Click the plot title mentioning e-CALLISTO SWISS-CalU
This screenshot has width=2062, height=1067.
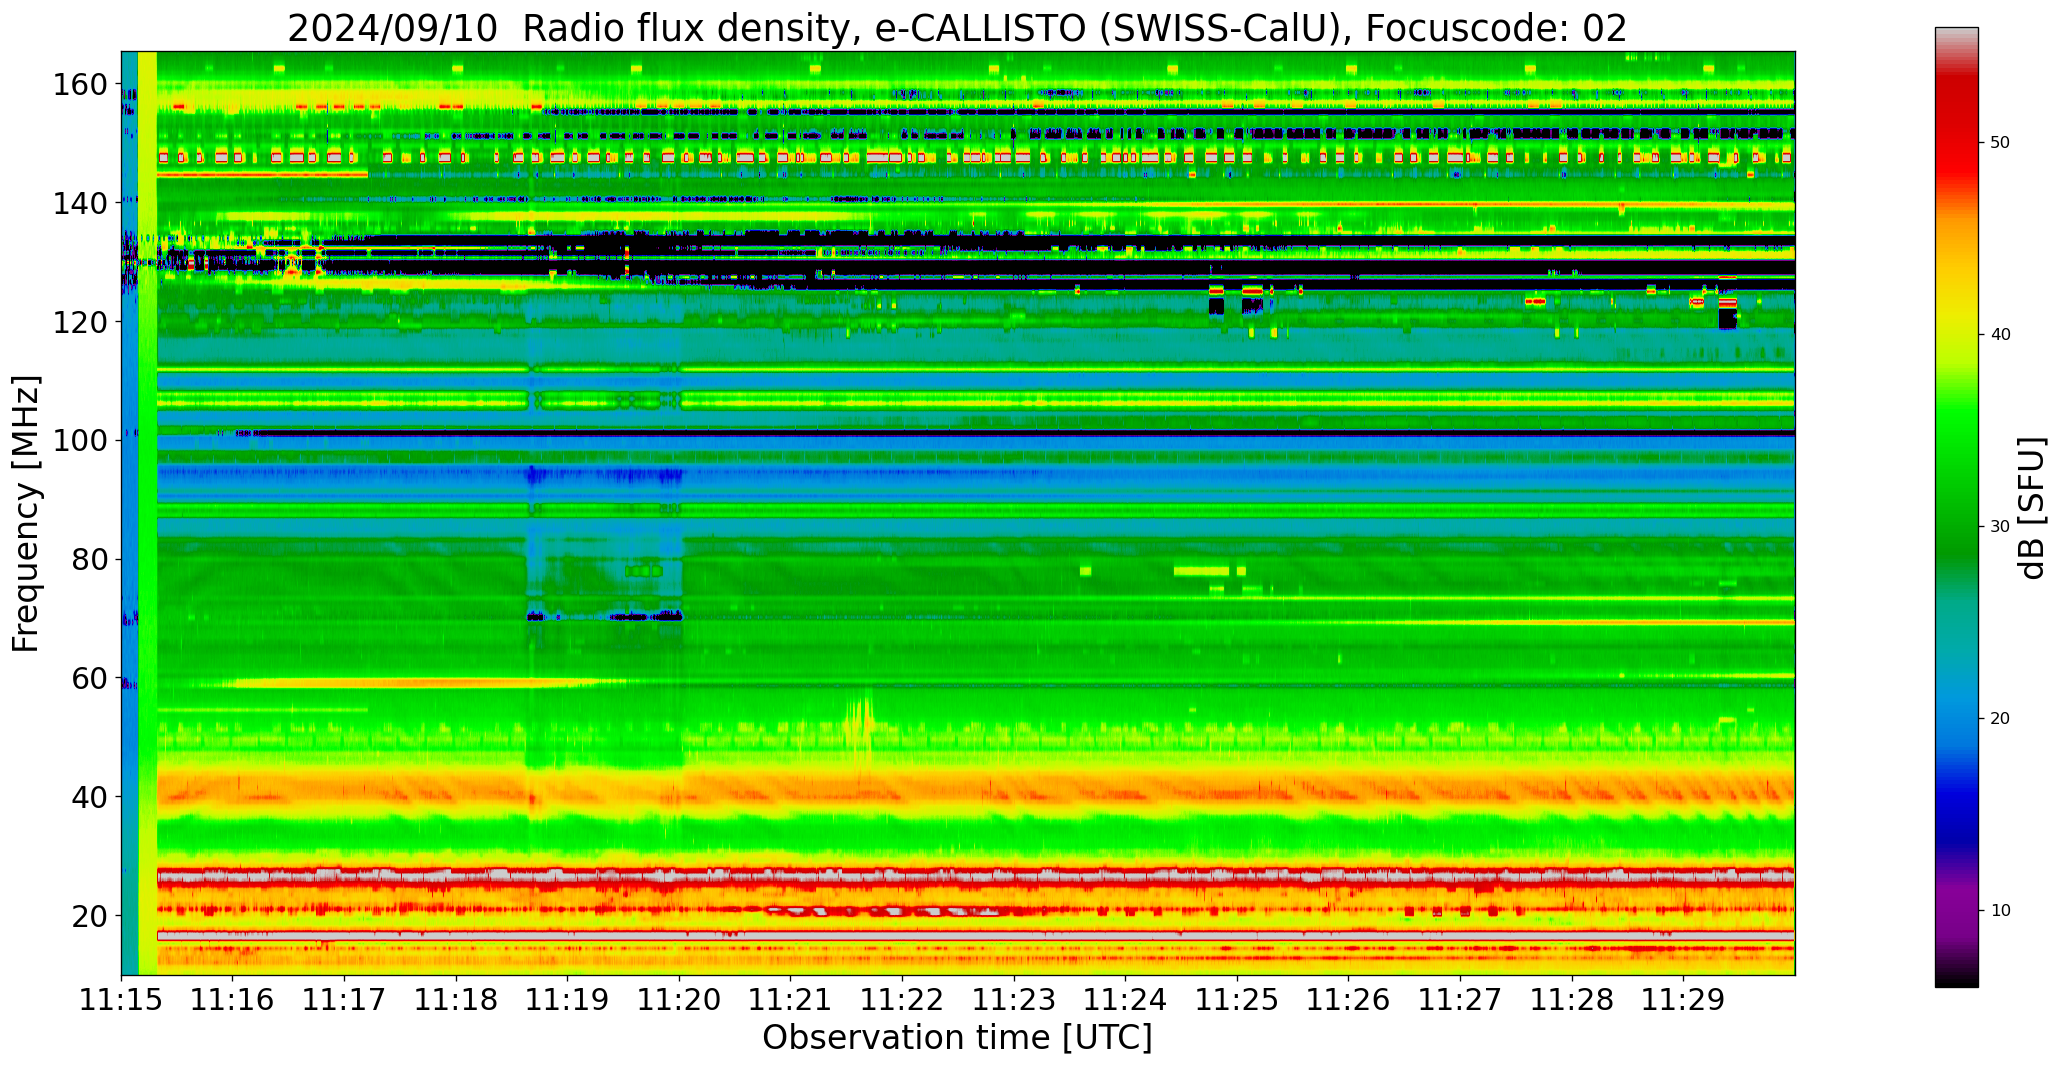coord(957,28)
